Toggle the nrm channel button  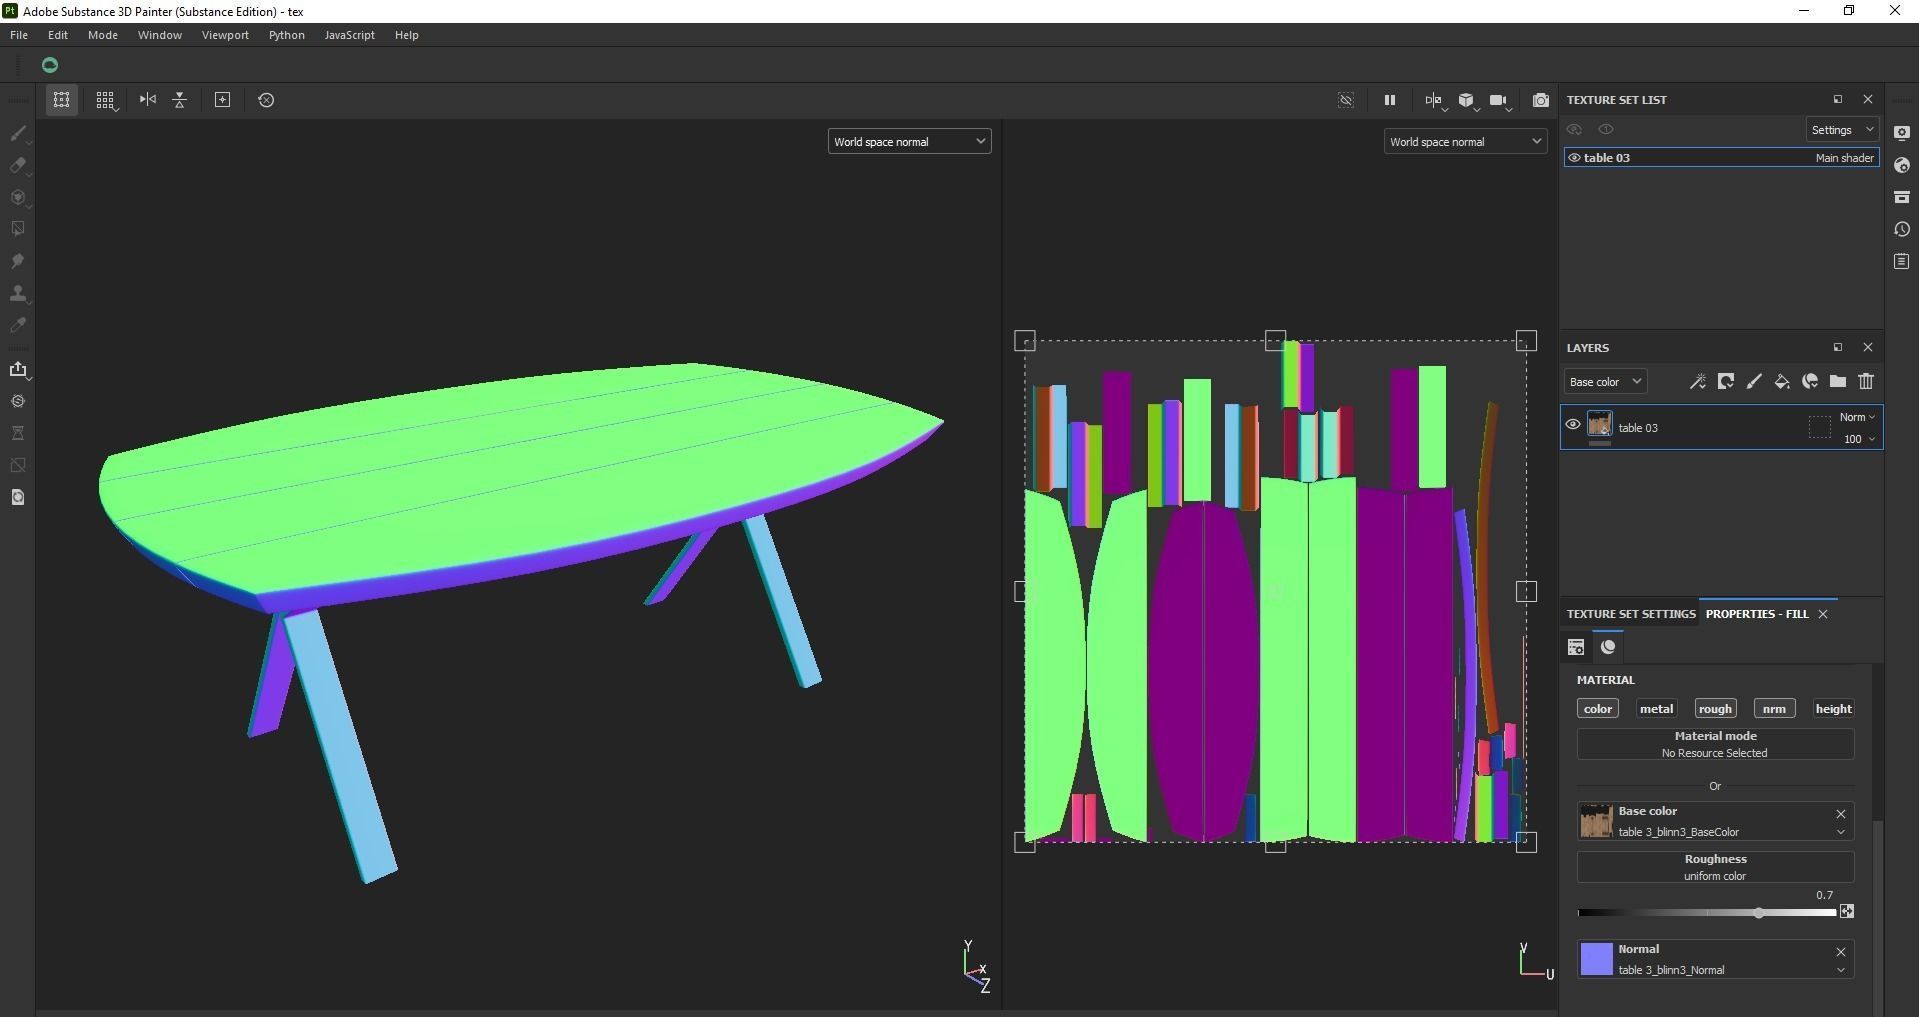tap(1774, 709)
